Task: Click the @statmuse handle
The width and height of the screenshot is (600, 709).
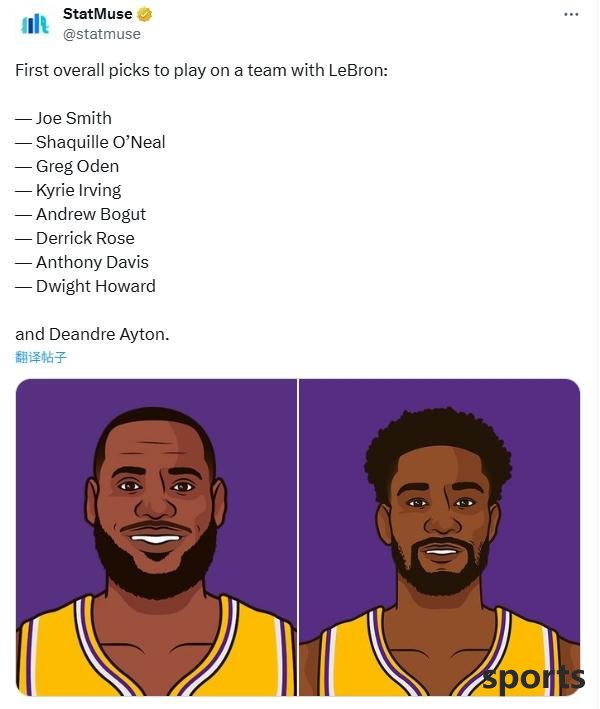Action: click(x=102, y=34)
